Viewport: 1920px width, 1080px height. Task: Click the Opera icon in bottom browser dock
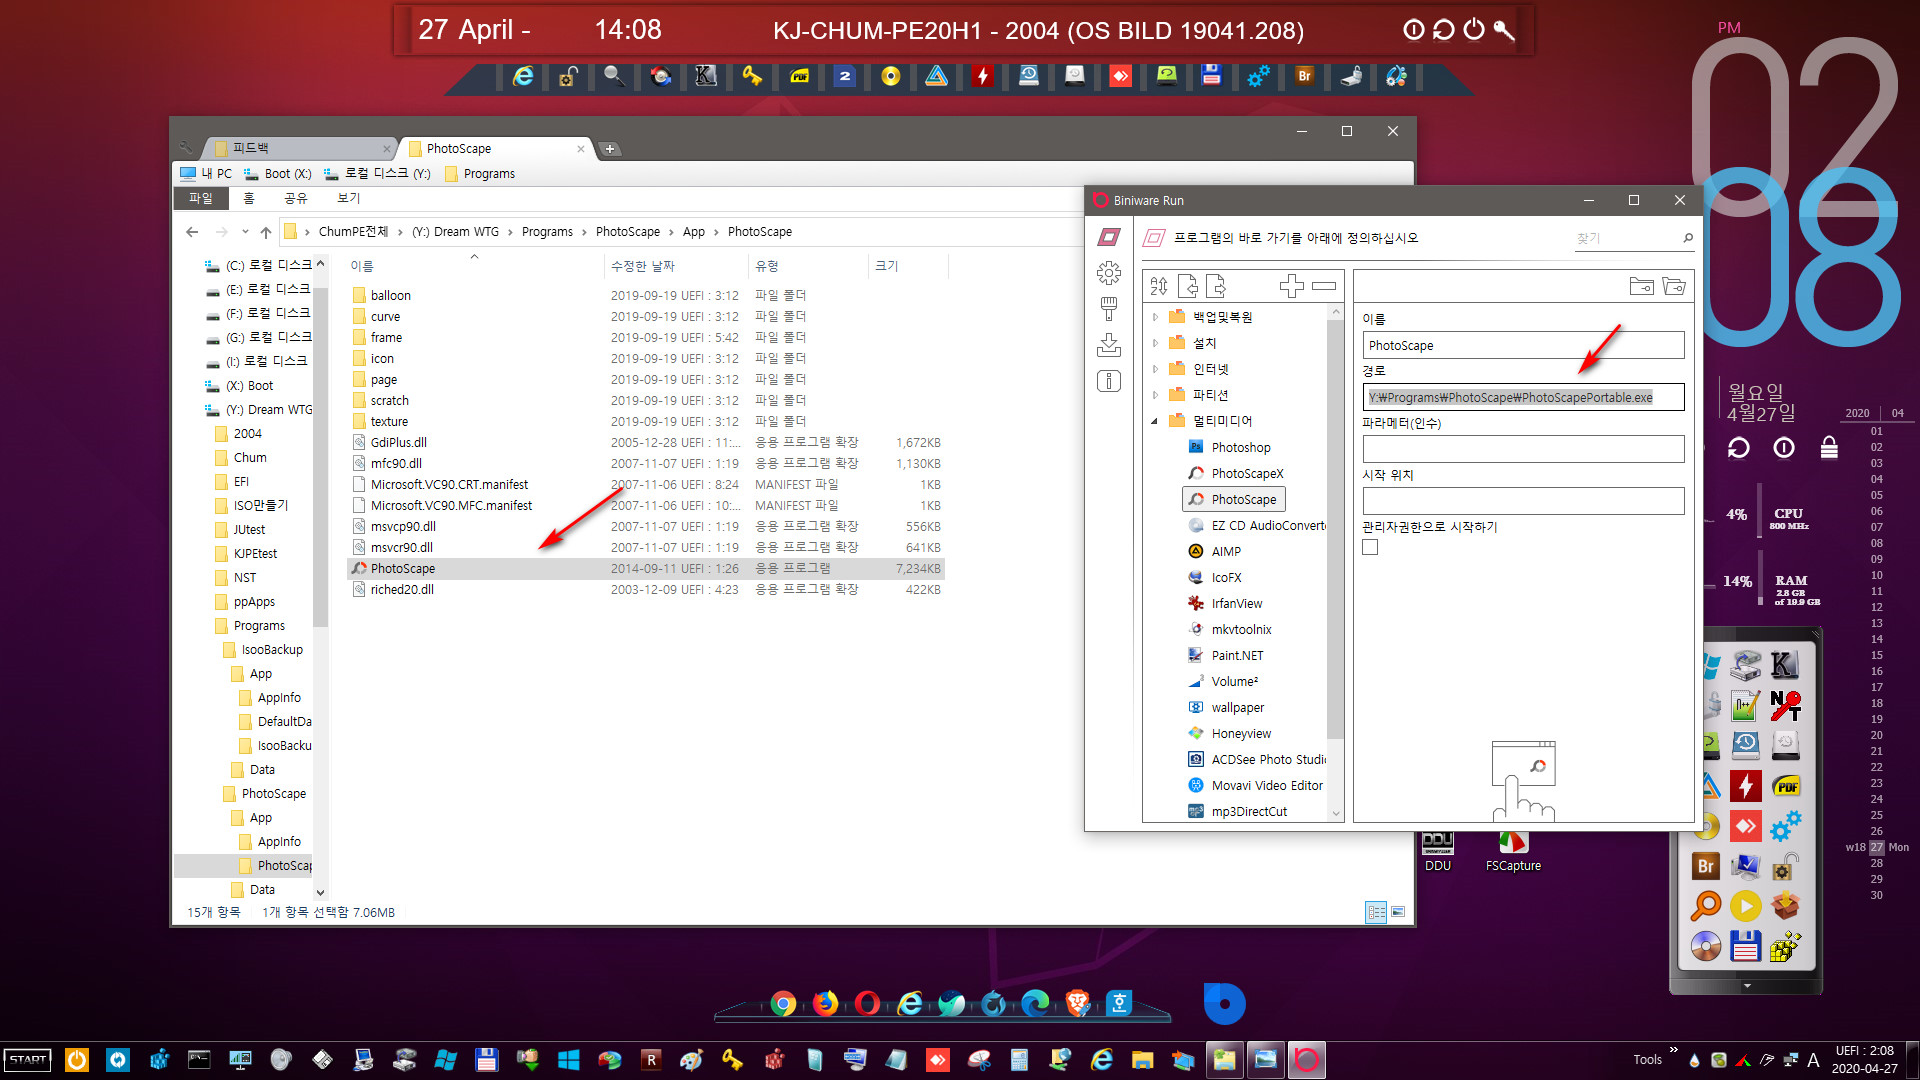[867, 1003]
